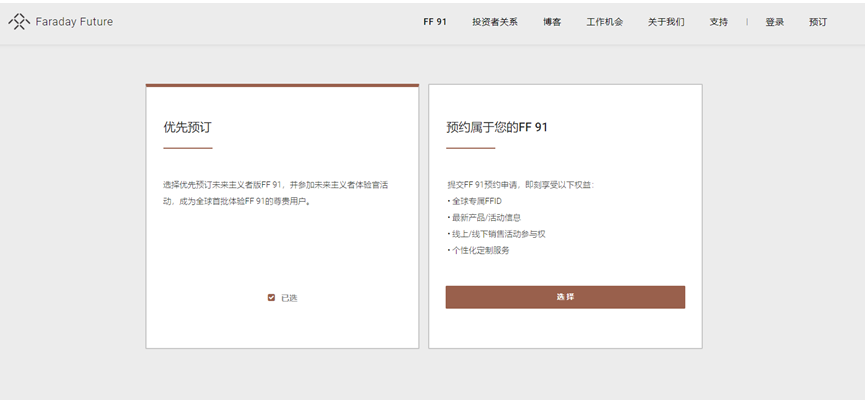Open the 支持 menu item
Viewport: 865px width, 400px height.
(x=718, y=22)
